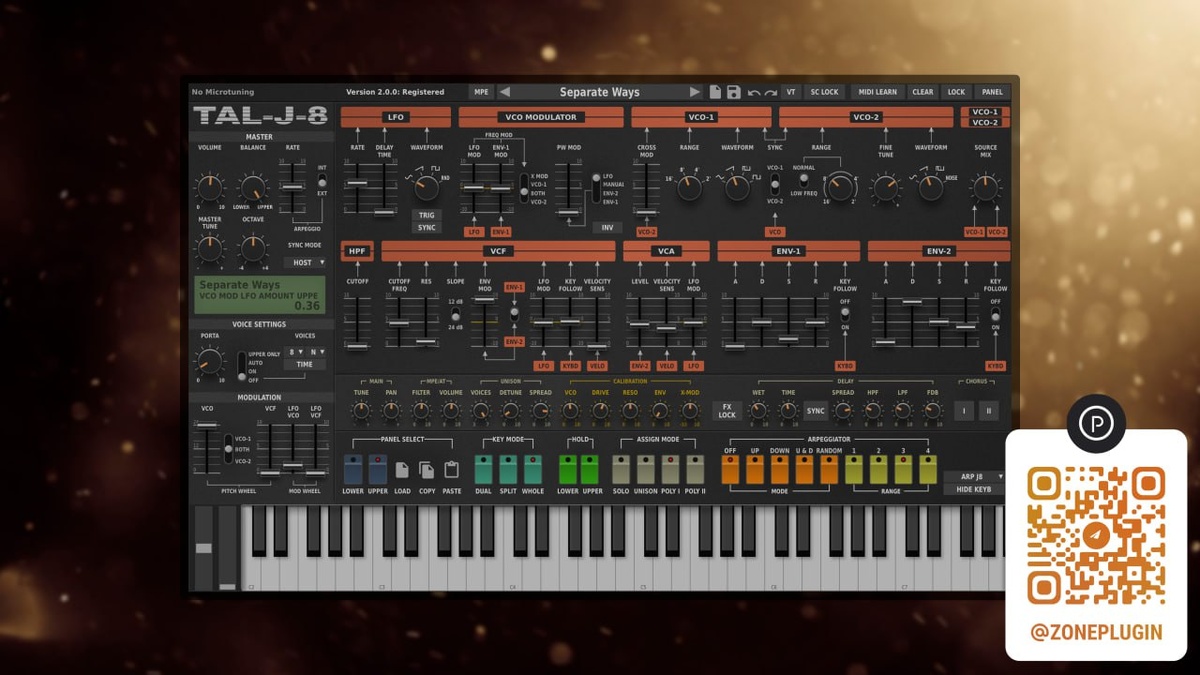The height and width of the screenshot is (675, 1200).
Task: Click the Separate Ways preset name display
Action: 599,92
